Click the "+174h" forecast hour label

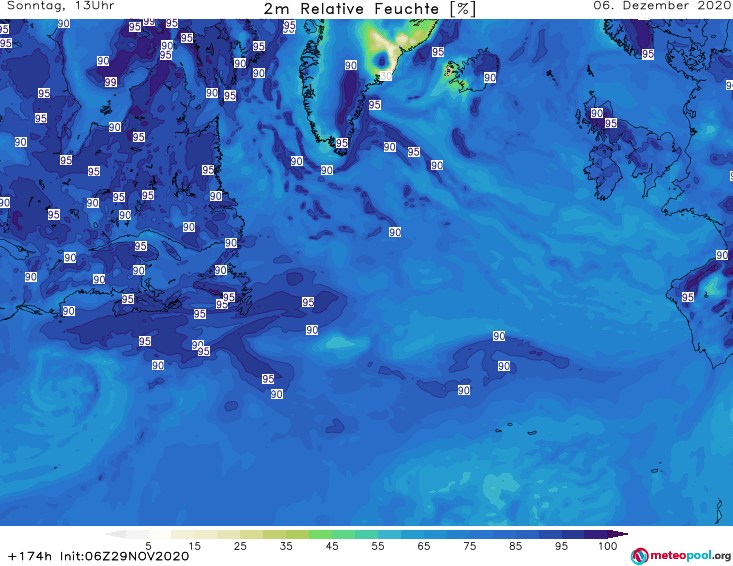click(x=30, y=556)
